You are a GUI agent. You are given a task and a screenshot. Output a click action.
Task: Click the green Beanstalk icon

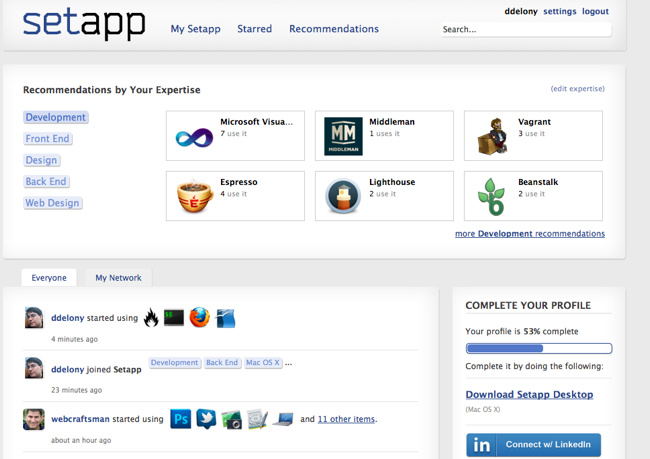491,196
